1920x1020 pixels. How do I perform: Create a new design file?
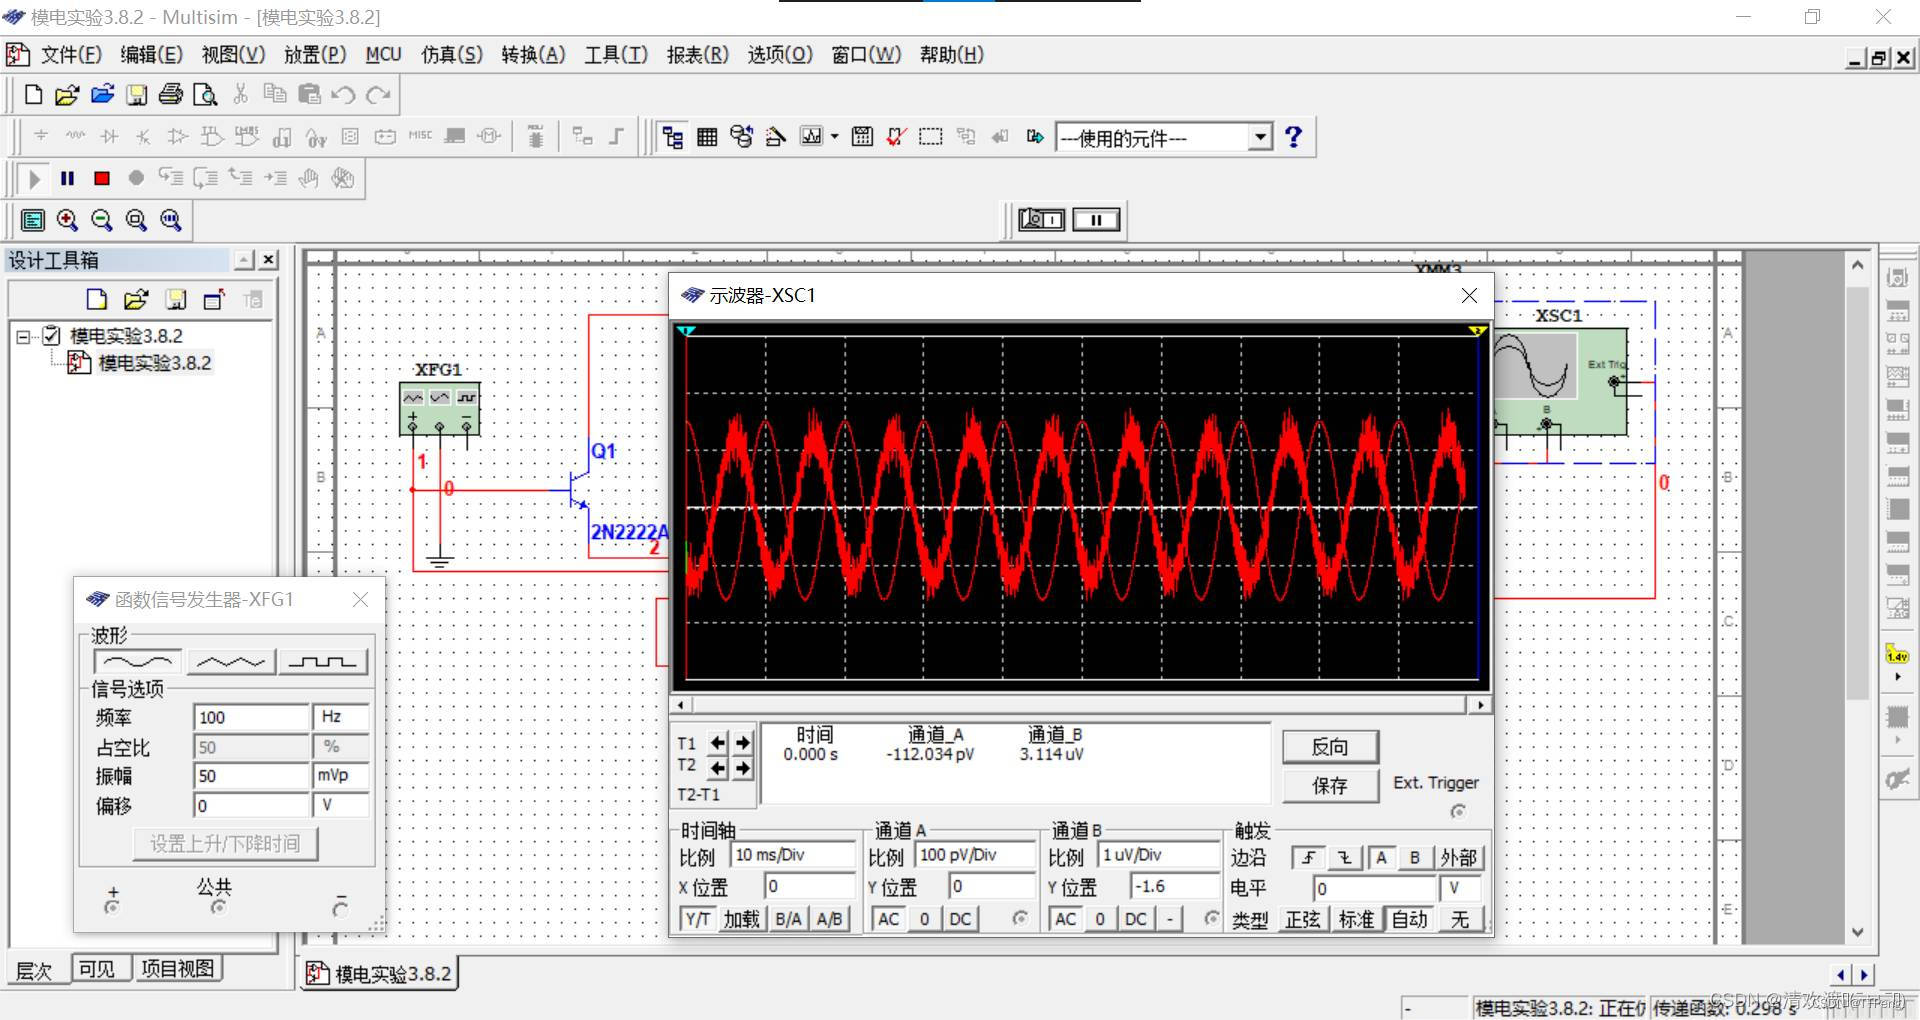(x=33, y=95)
